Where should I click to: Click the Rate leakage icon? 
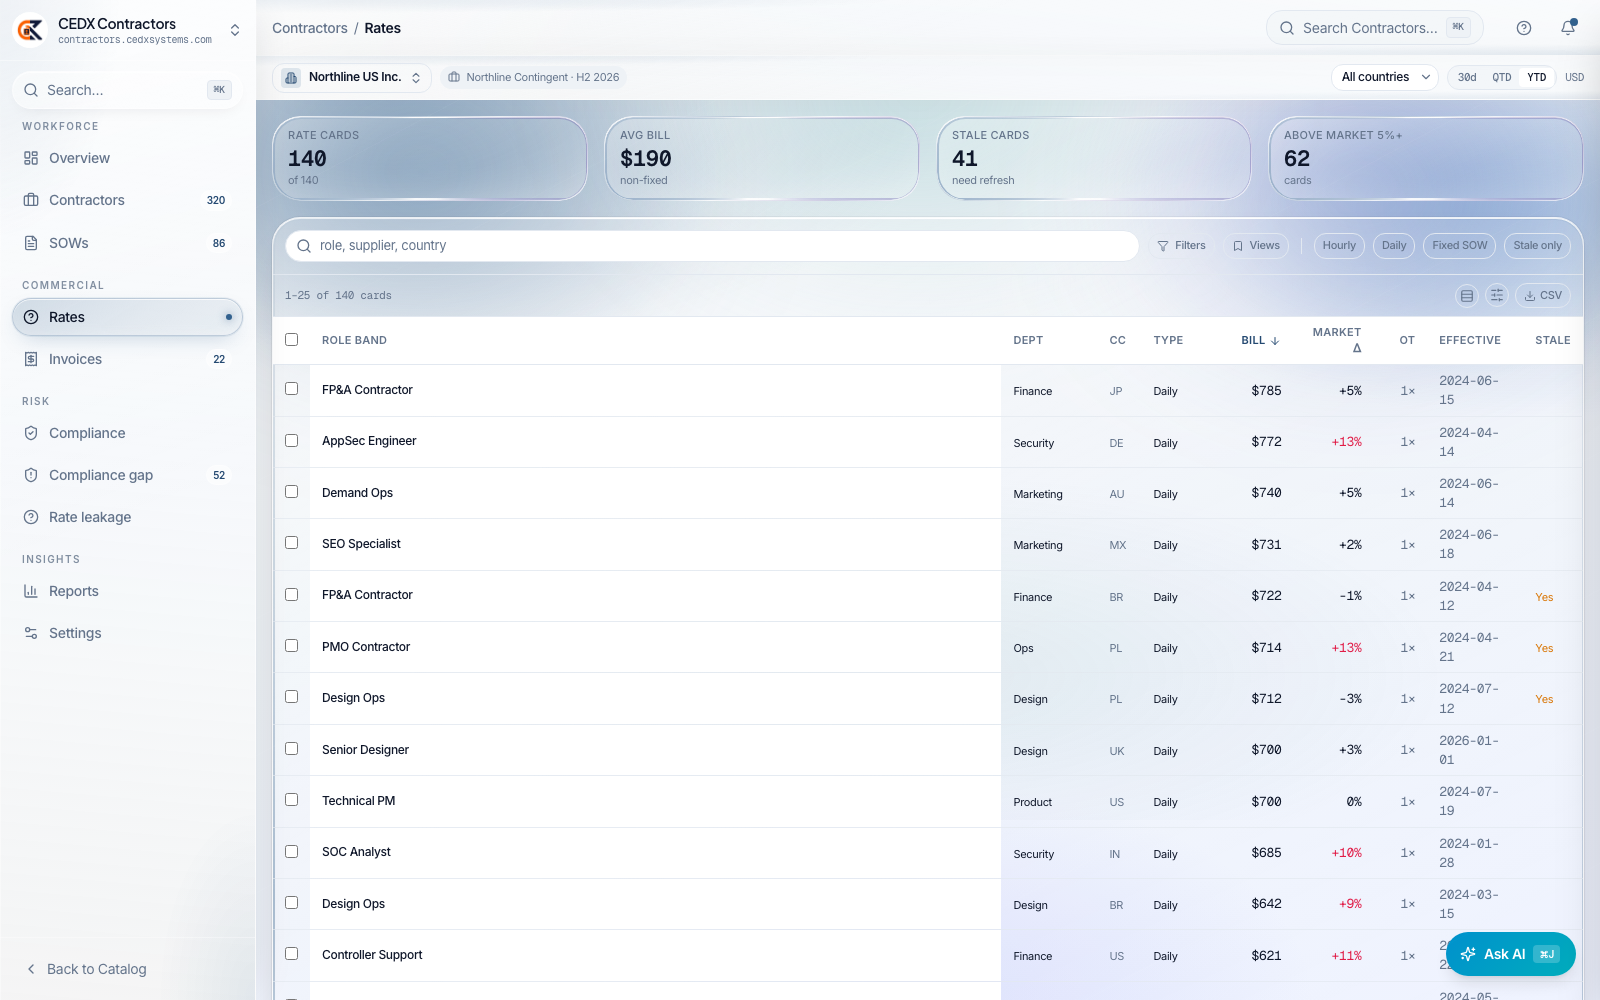coord(31,517)
